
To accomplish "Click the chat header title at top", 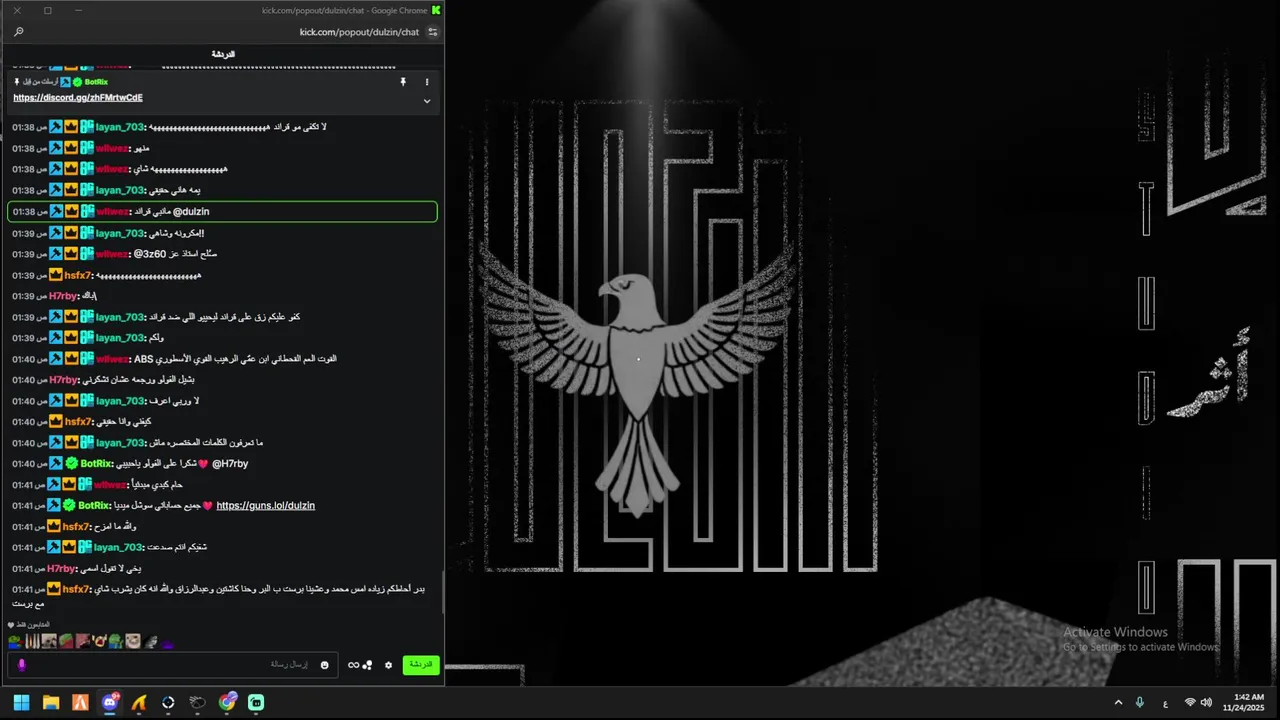I will [x=223, y=54].
